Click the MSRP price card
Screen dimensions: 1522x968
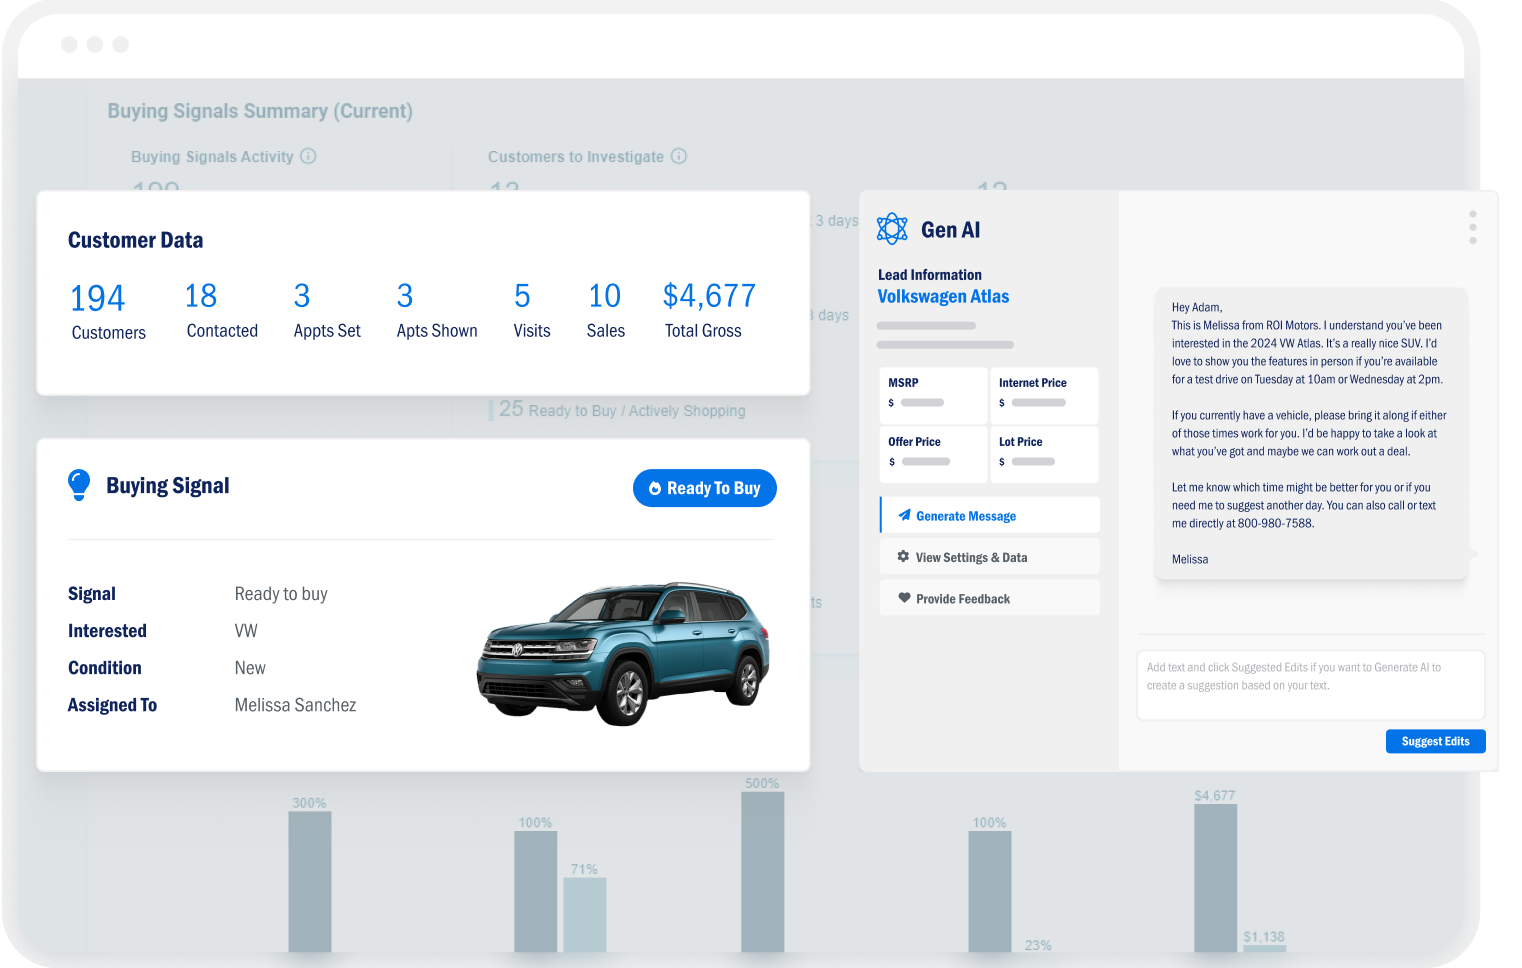tap(933, 395)
